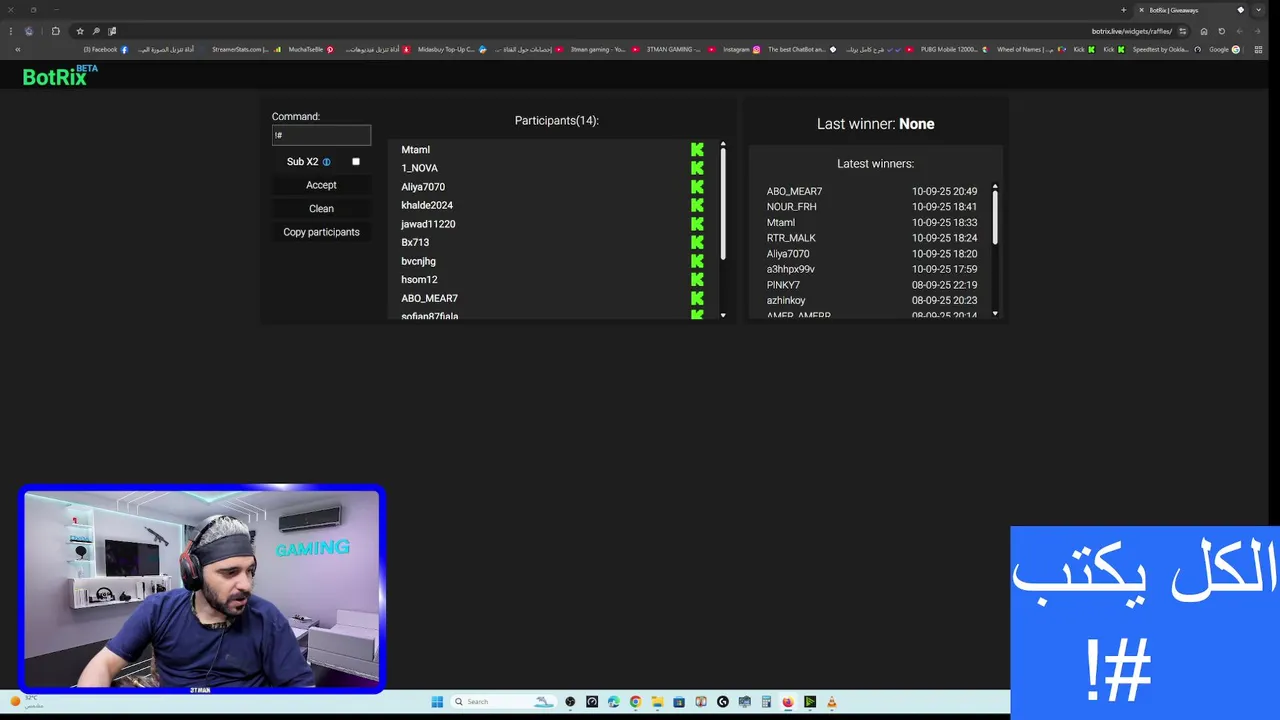Open Logitech G HUB from the taskbar
Viewport: 1280px width, 720px height.
[722, 702]
